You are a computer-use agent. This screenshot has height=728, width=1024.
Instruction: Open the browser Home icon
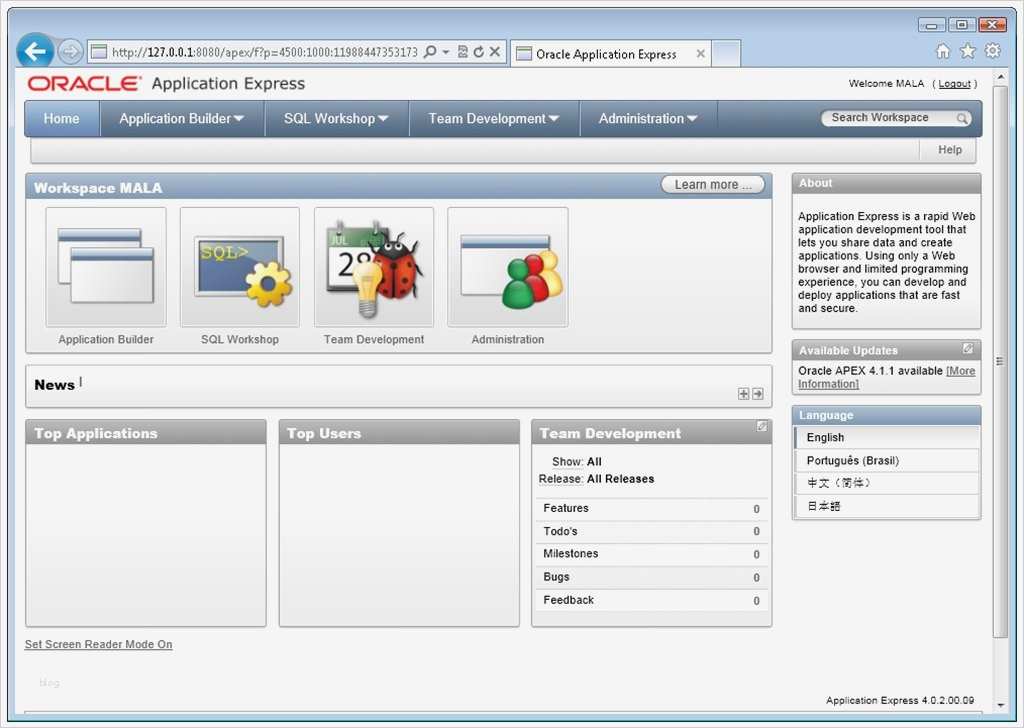coord(943,51)
